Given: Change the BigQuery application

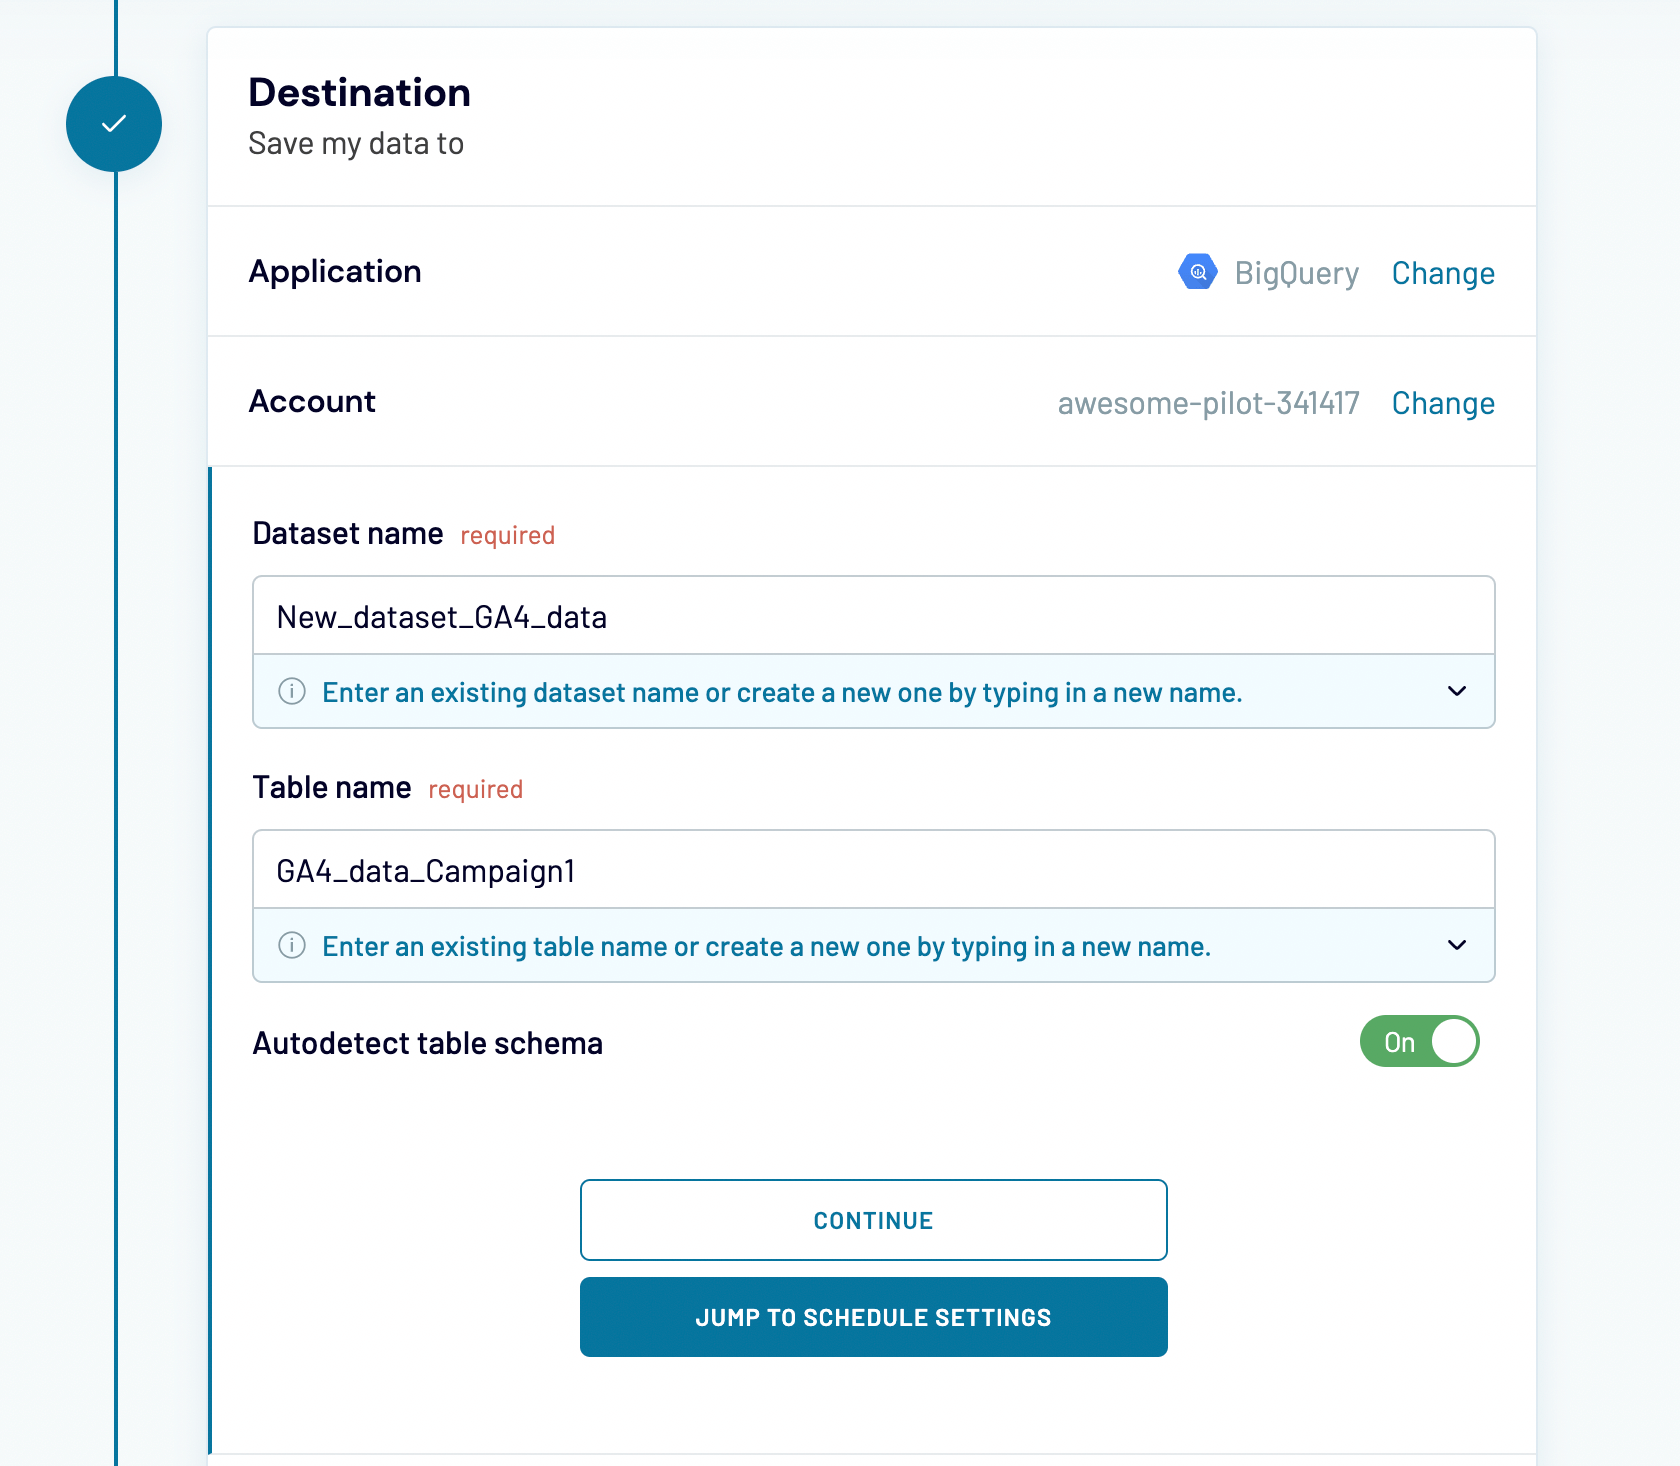Looking at the screenshot, I should pos(1443,272).
